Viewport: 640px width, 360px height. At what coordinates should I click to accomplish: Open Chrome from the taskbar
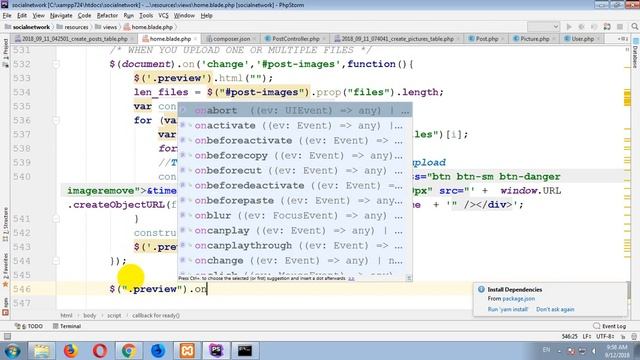(x=129, y=351)
